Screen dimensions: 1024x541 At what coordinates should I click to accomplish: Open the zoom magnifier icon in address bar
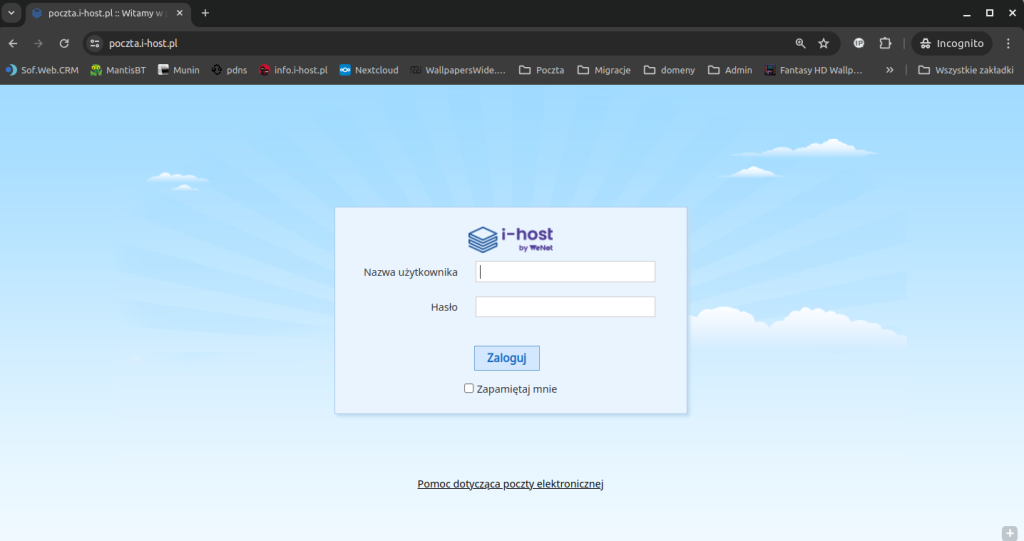(800, 44)
